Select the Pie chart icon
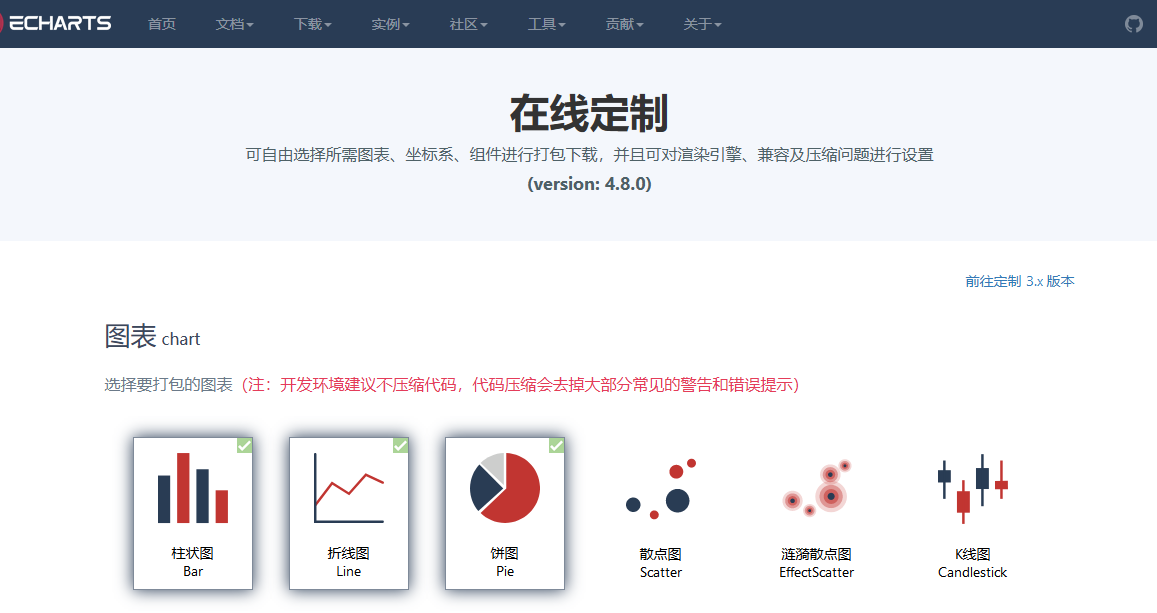This screenshot has height=613, width=1157. [505, 488]
